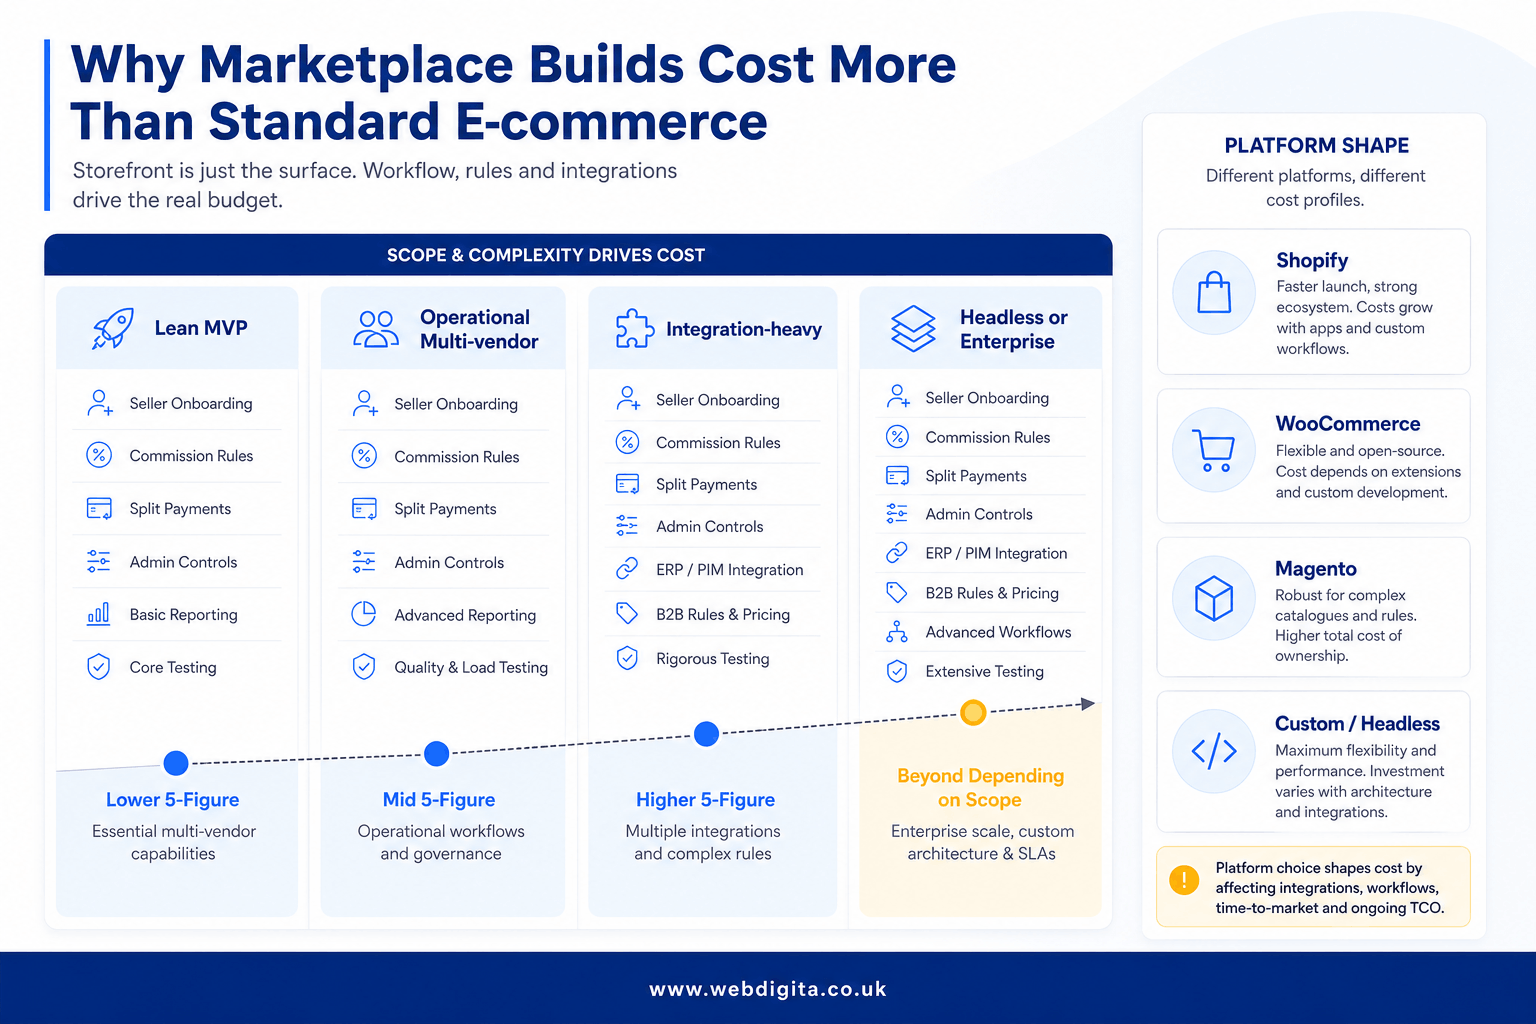Click Commission Rules percent icon in Lean MVP
The image size is (1536, 1024).
tap(98, 455)
